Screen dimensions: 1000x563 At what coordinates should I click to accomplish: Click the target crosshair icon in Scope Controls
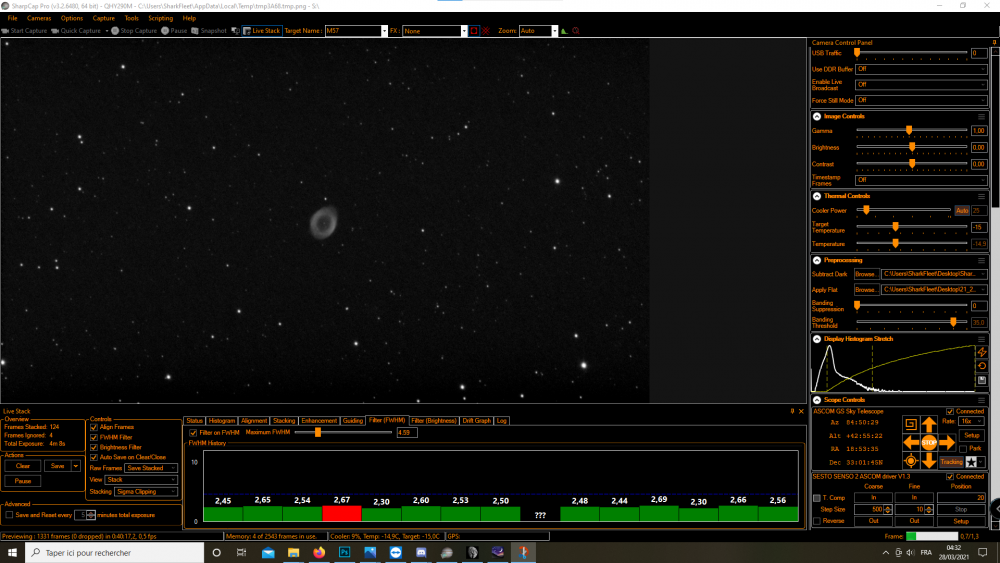click(911, 461)
